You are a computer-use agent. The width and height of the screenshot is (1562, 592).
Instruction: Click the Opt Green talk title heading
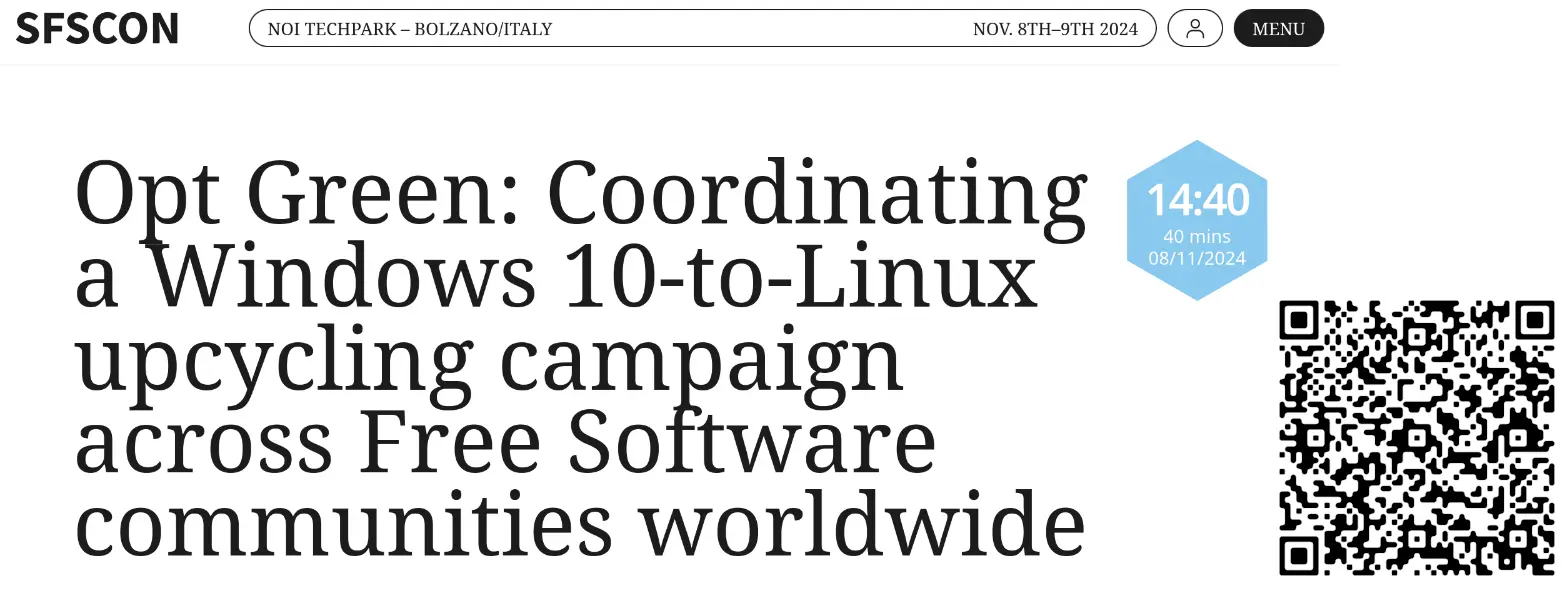coord(580,360)
